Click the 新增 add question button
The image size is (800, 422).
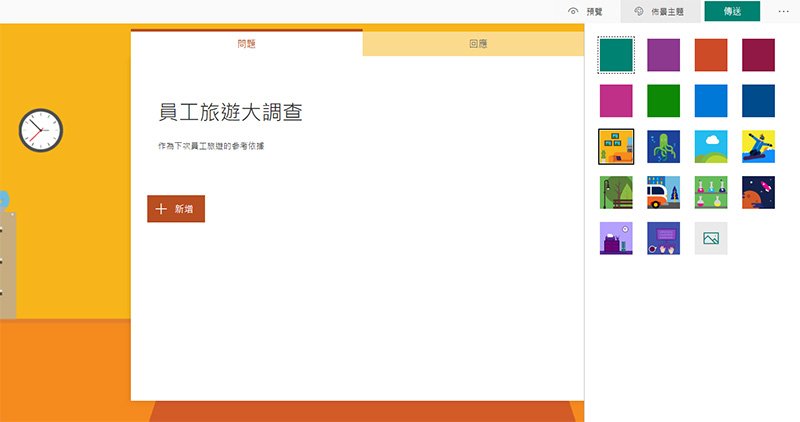click(176, 209)
